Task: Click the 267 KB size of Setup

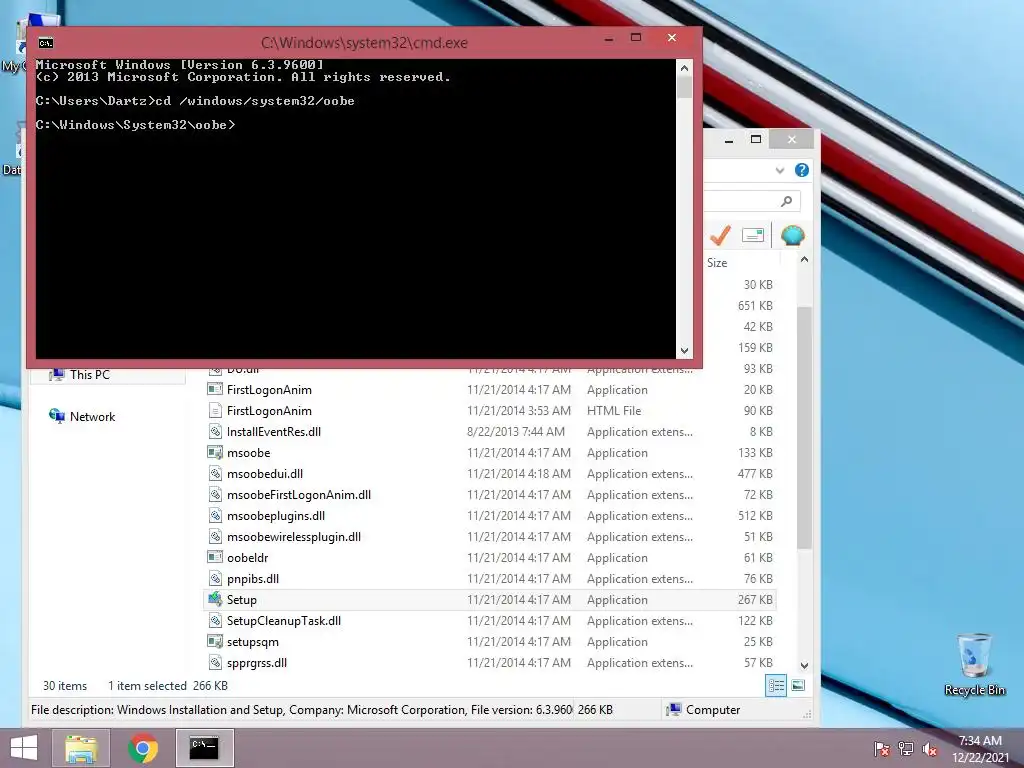Action: click(x=756, y=600)
